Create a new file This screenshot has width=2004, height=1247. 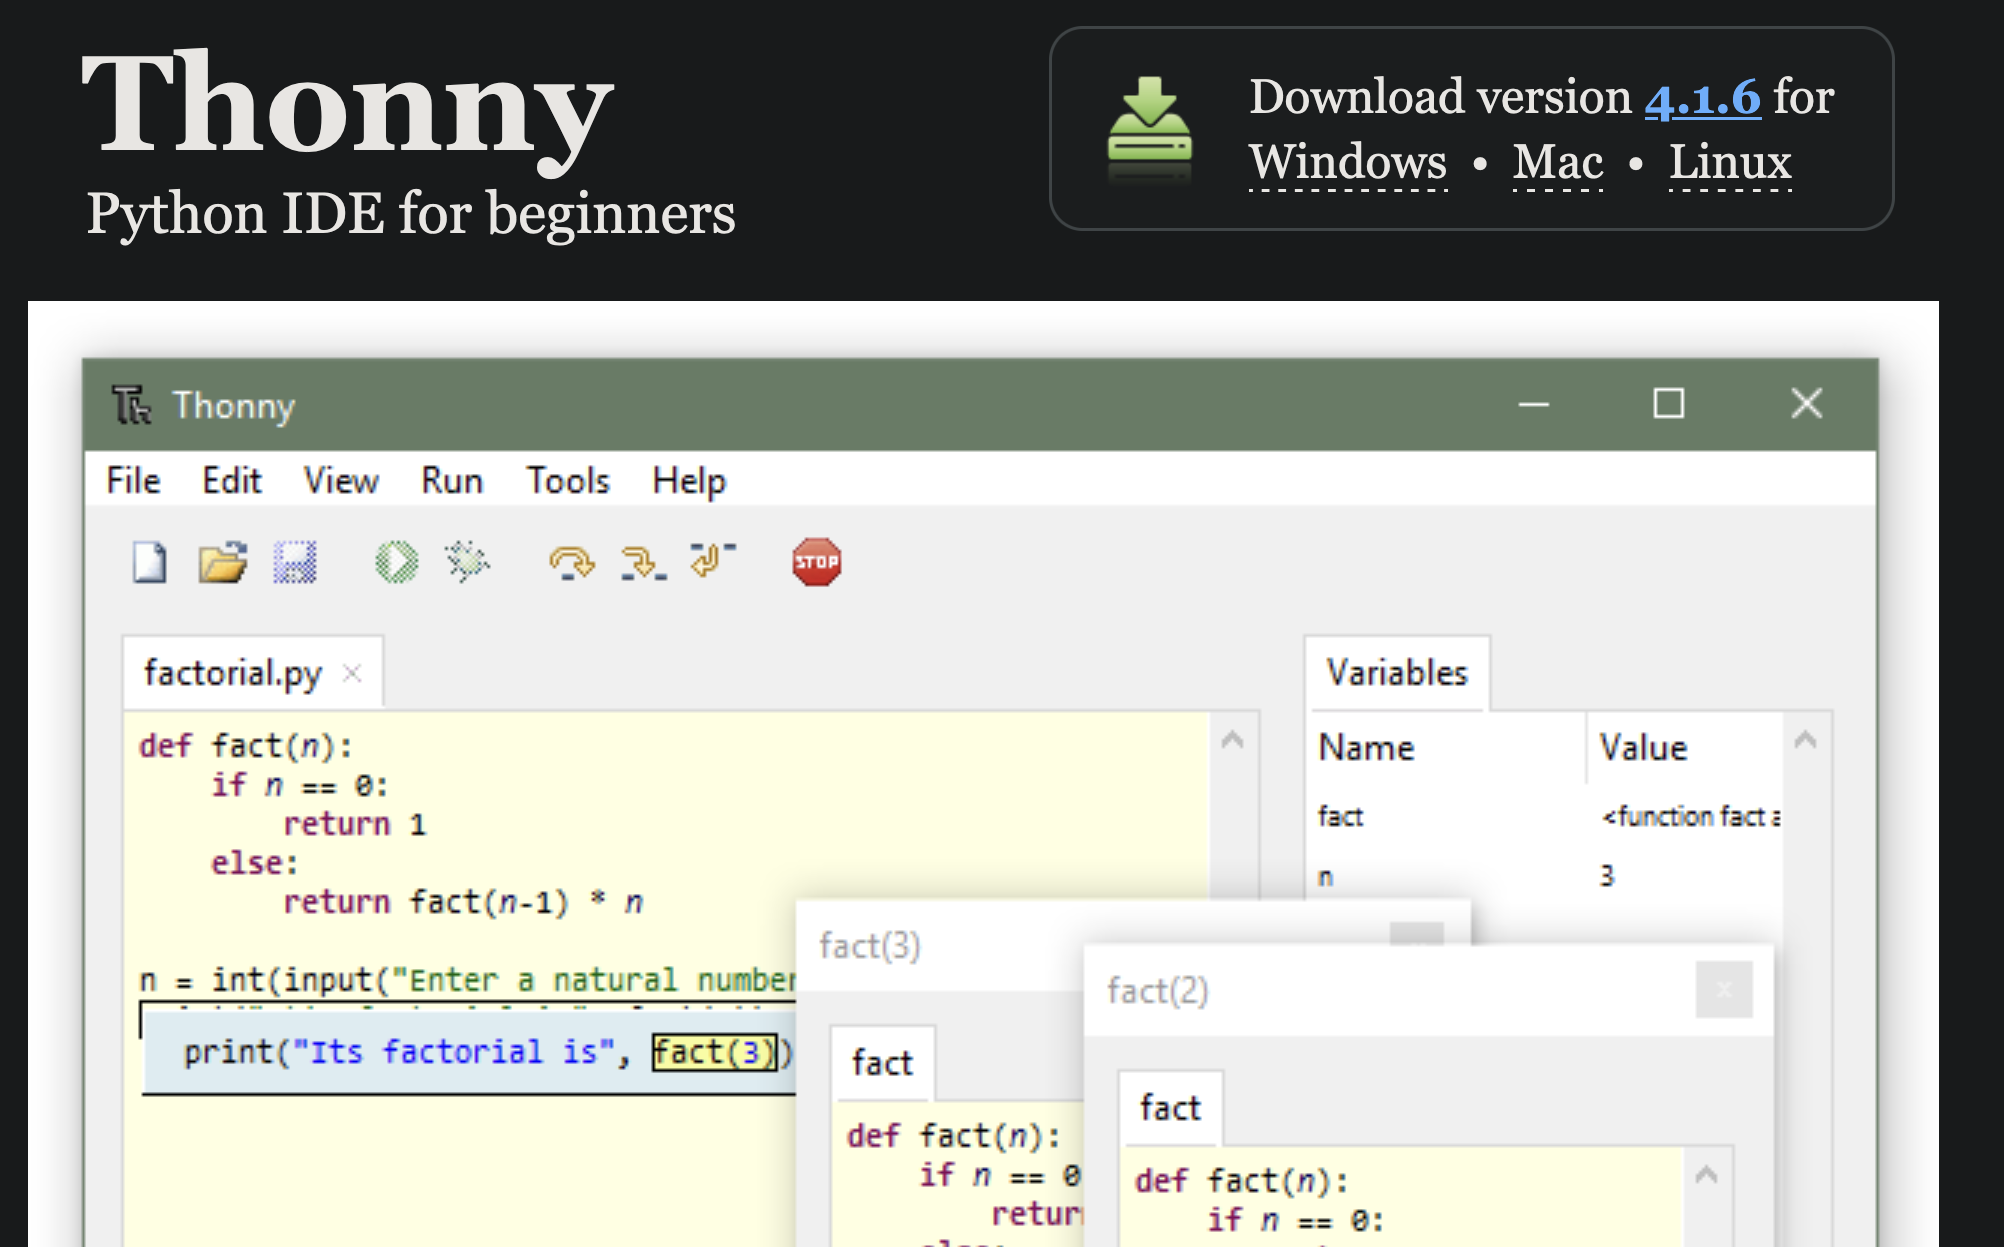tap(148, 561)
